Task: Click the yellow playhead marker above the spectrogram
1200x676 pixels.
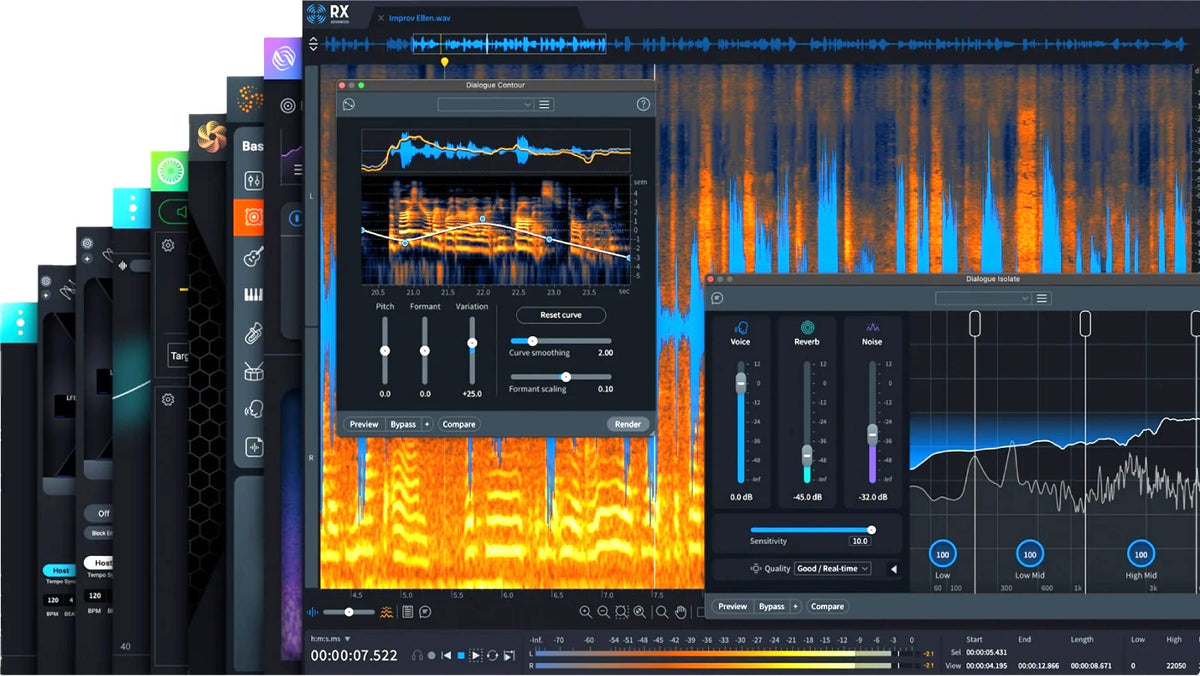Action: 445,62
